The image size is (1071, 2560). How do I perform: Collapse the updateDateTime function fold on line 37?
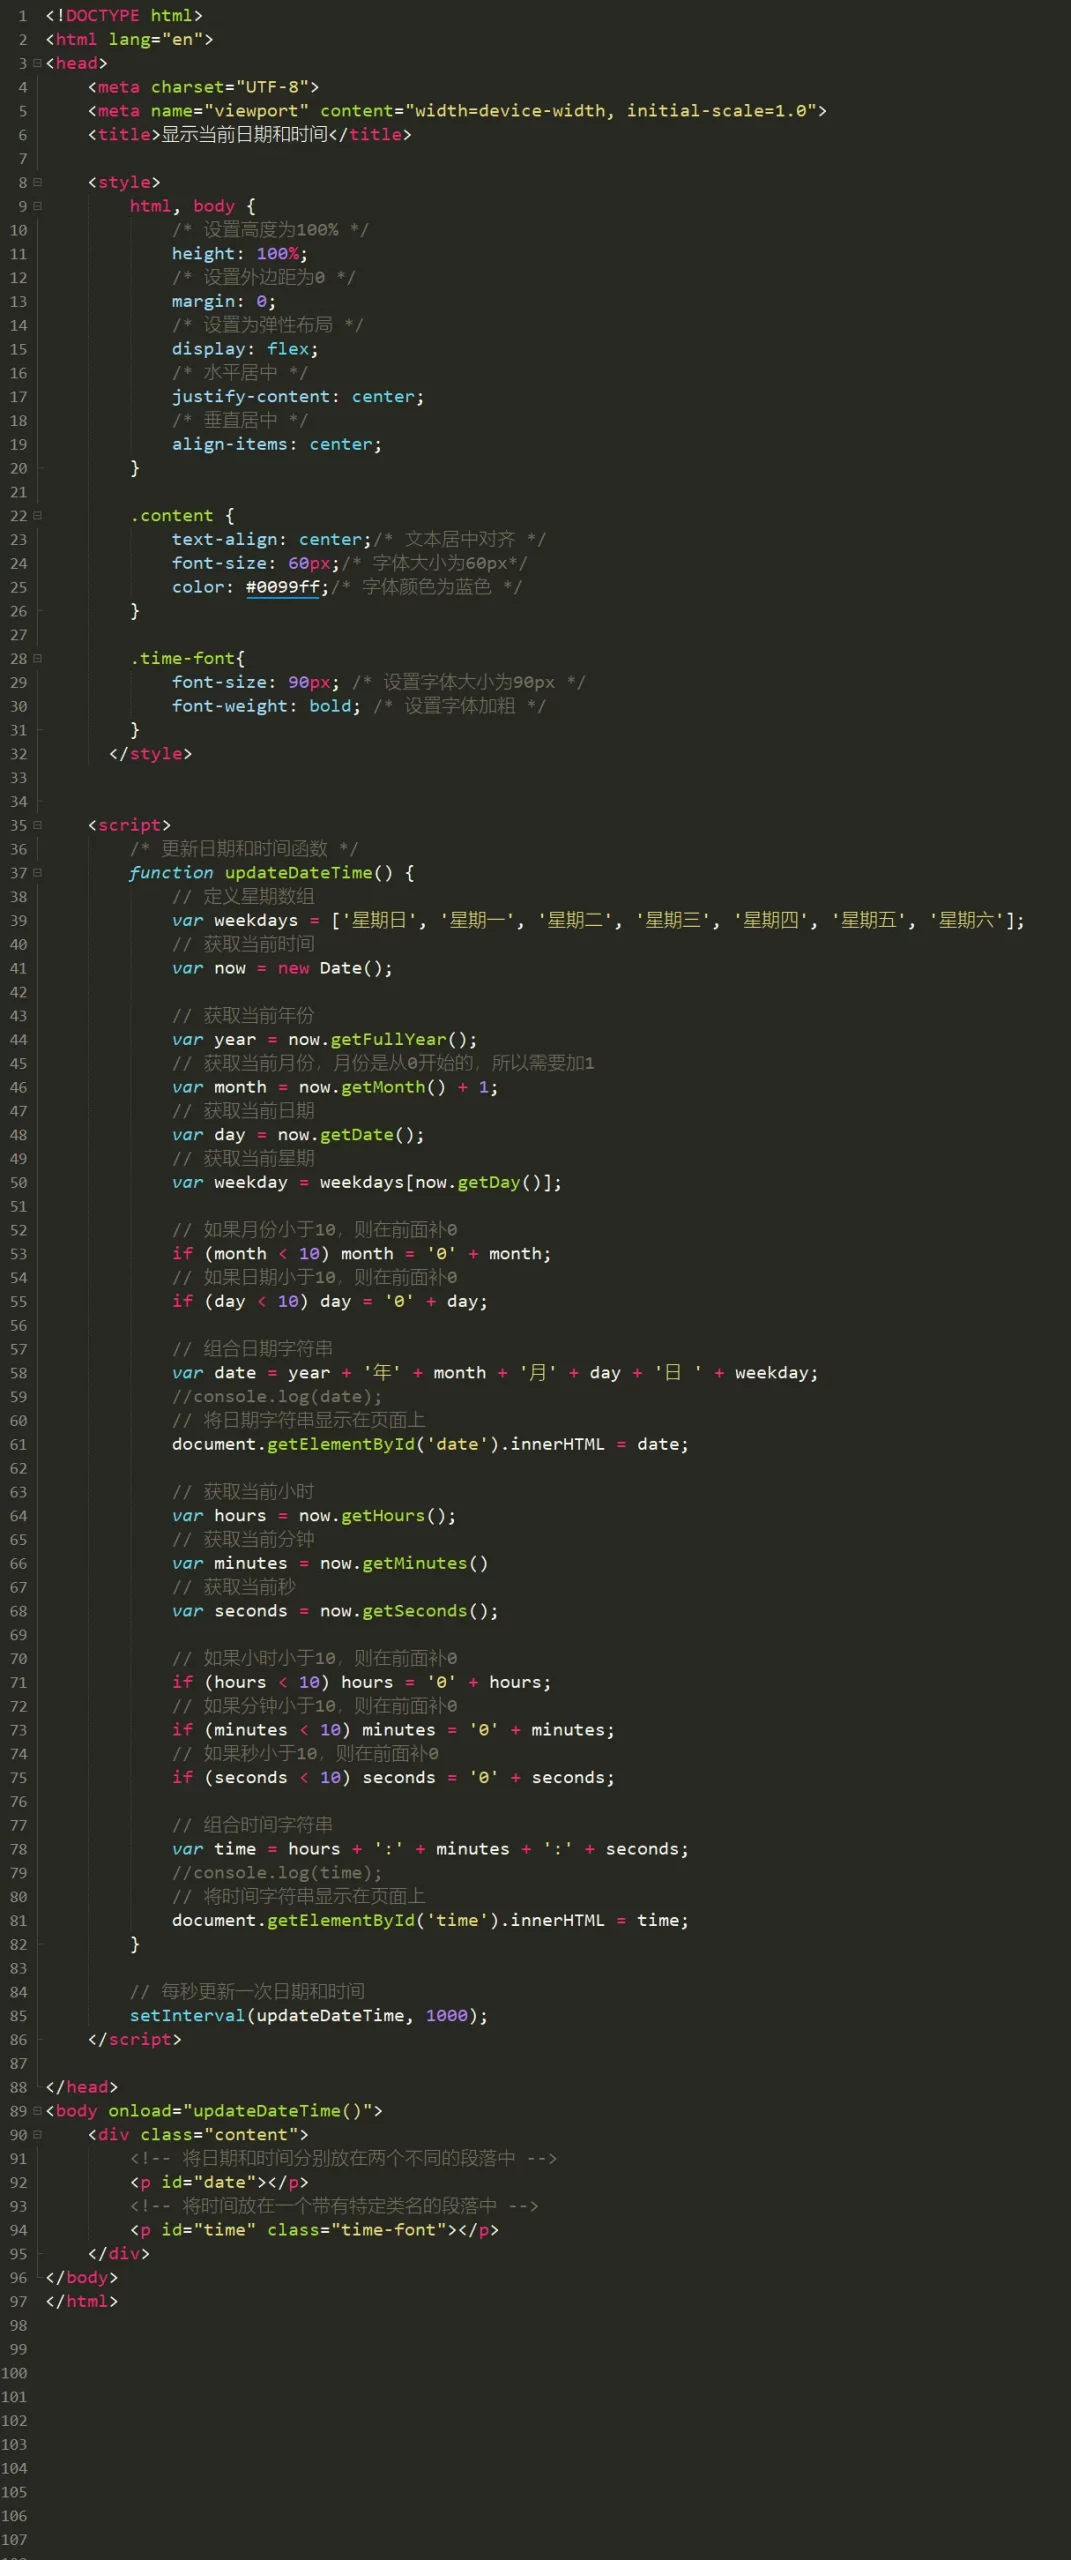point(38,873)
